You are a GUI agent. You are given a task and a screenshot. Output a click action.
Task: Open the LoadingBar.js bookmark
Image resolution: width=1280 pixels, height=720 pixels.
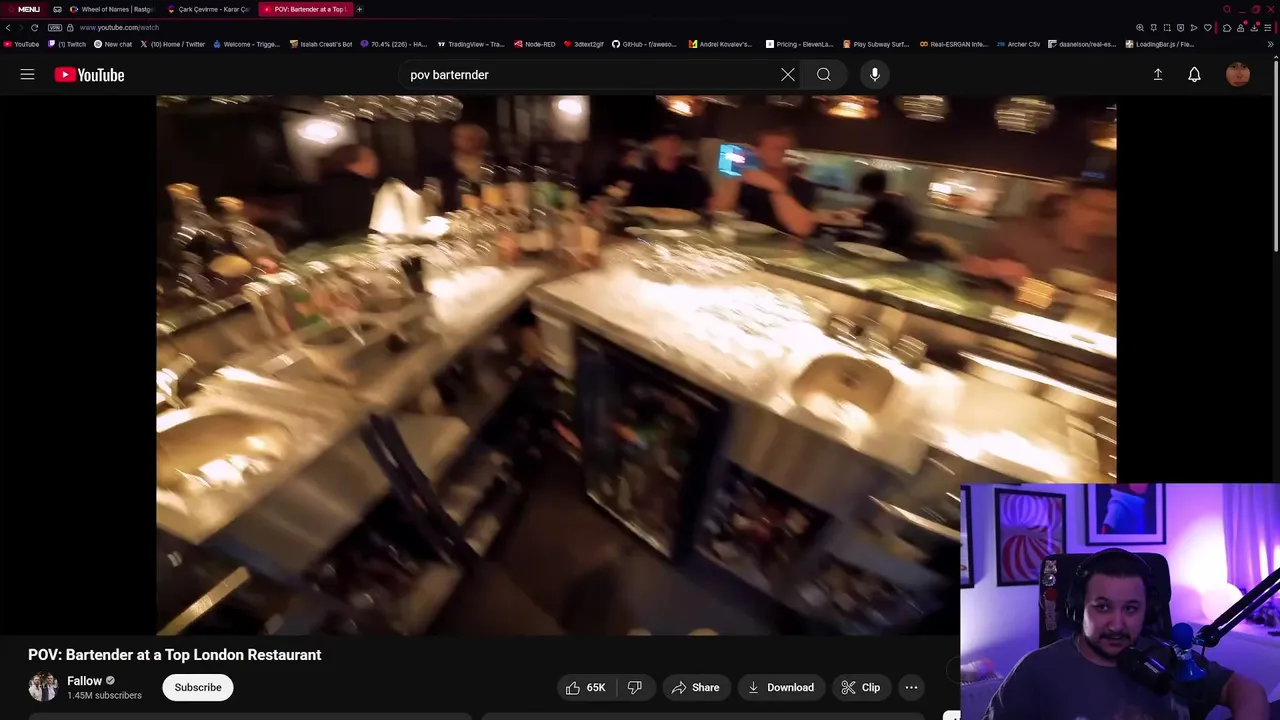pos(1159,44)
